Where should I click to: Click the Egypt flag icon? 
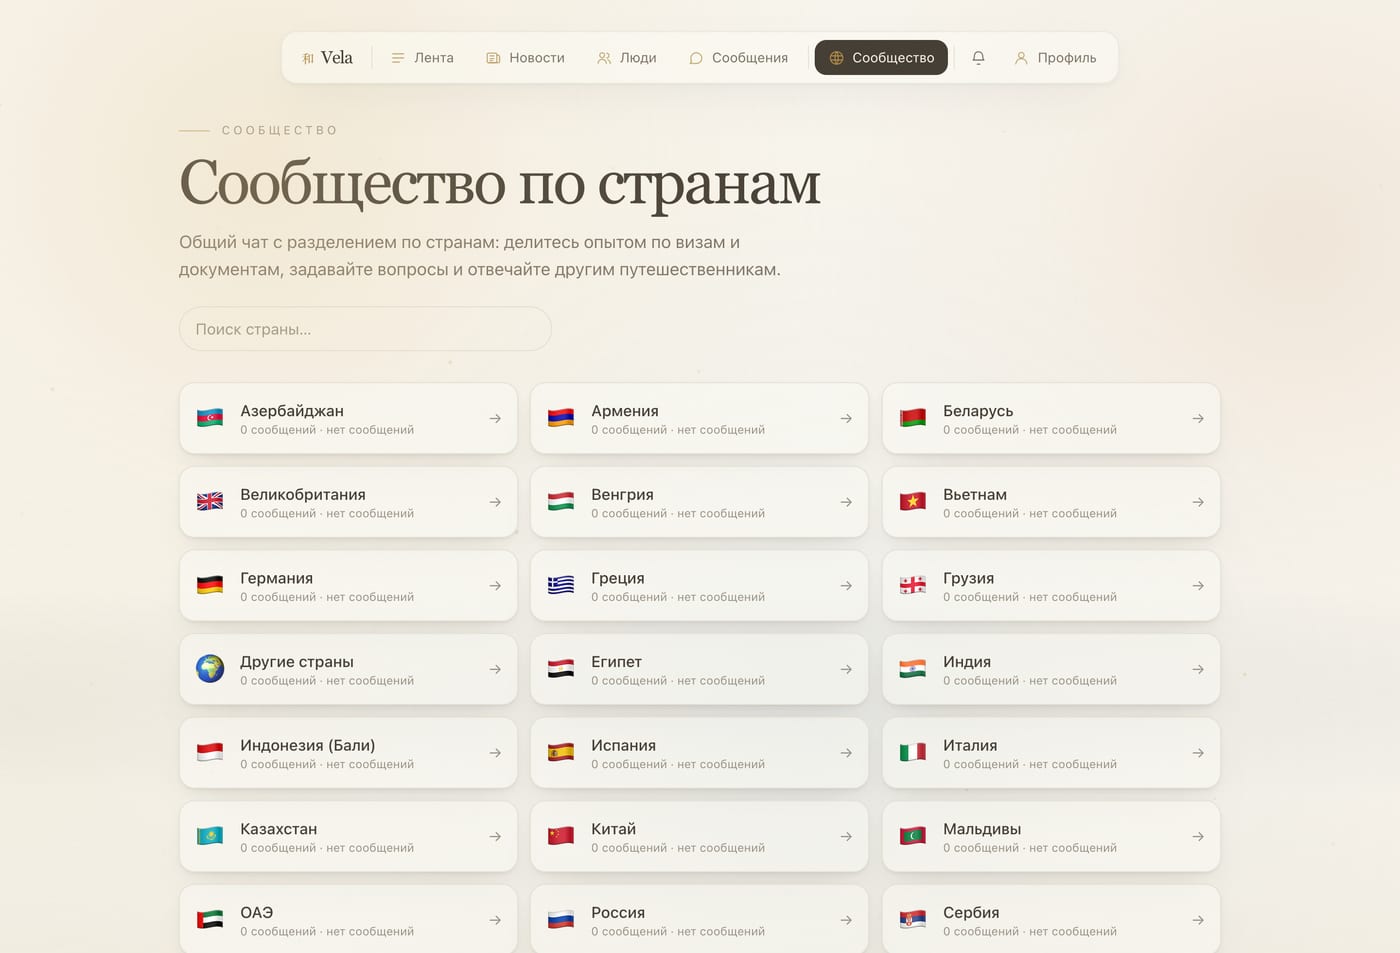(561, 669)
